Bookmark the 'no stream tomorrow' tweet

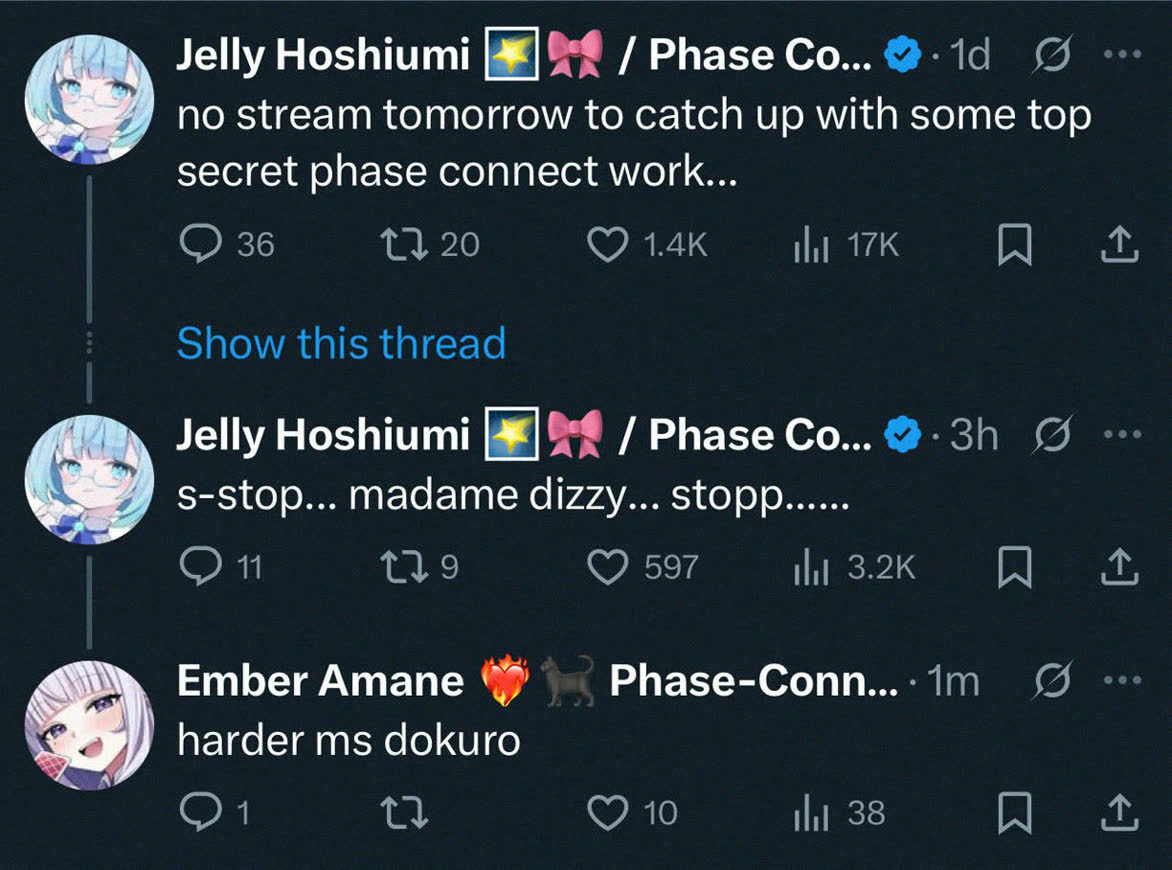(1015, 245)
